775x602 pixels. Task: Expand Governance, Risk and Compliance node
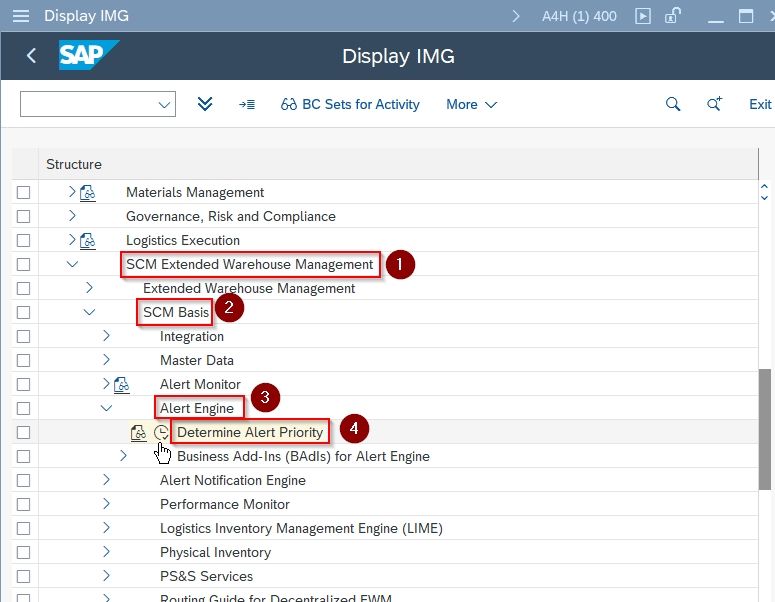click(72, 215)
